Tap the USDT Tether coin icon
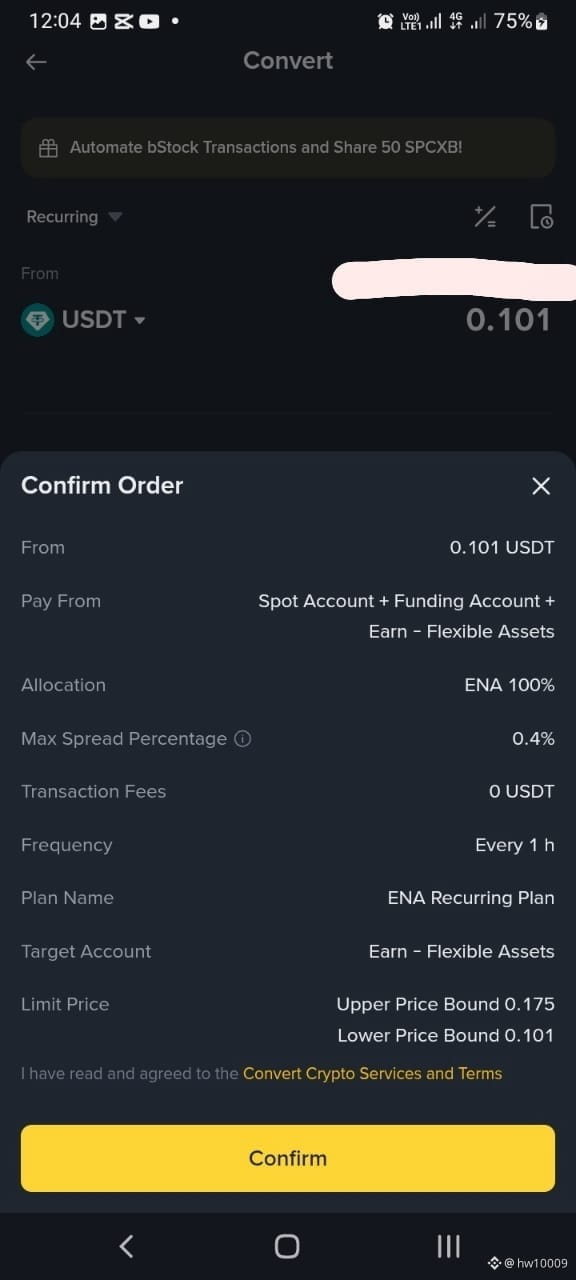 tap(37, 320)
